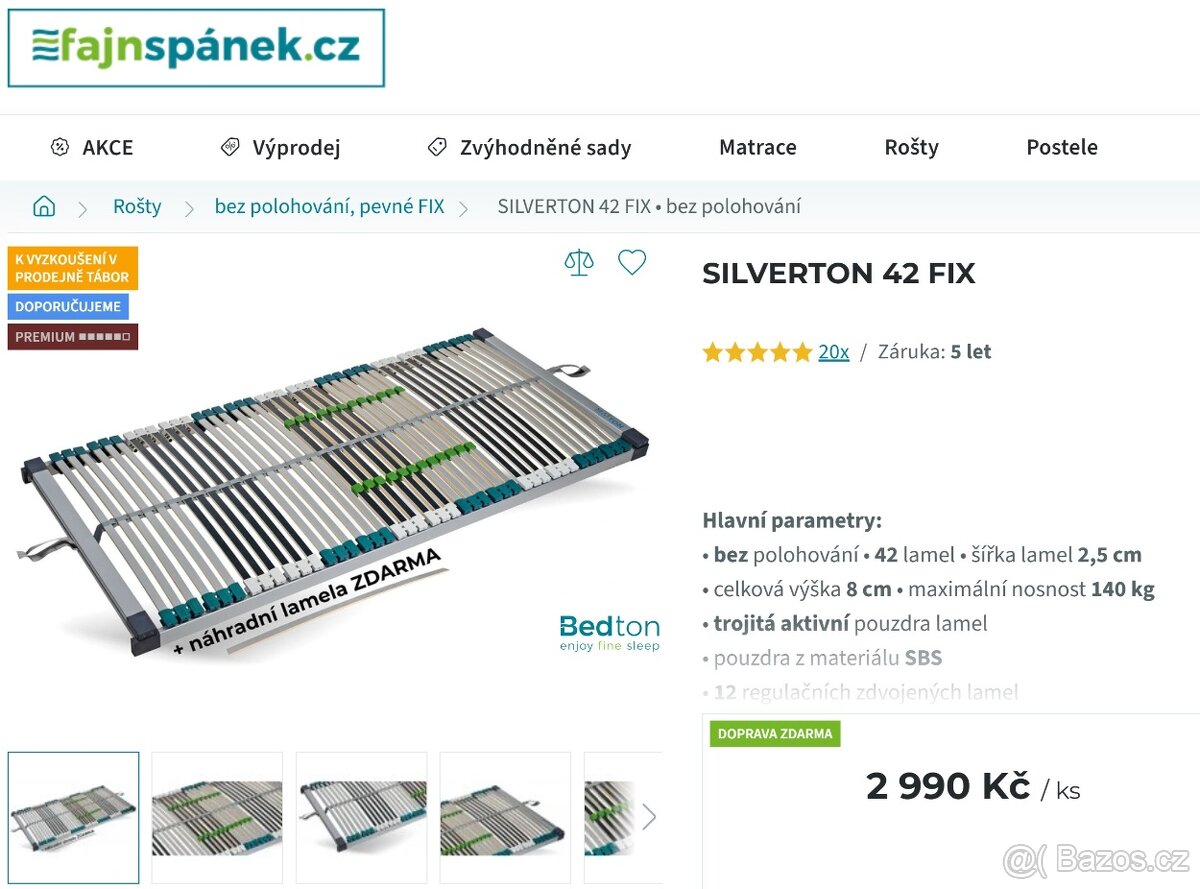1200x889 pixels.
Task: Click the compare scales icon
Action: (579, 263)
